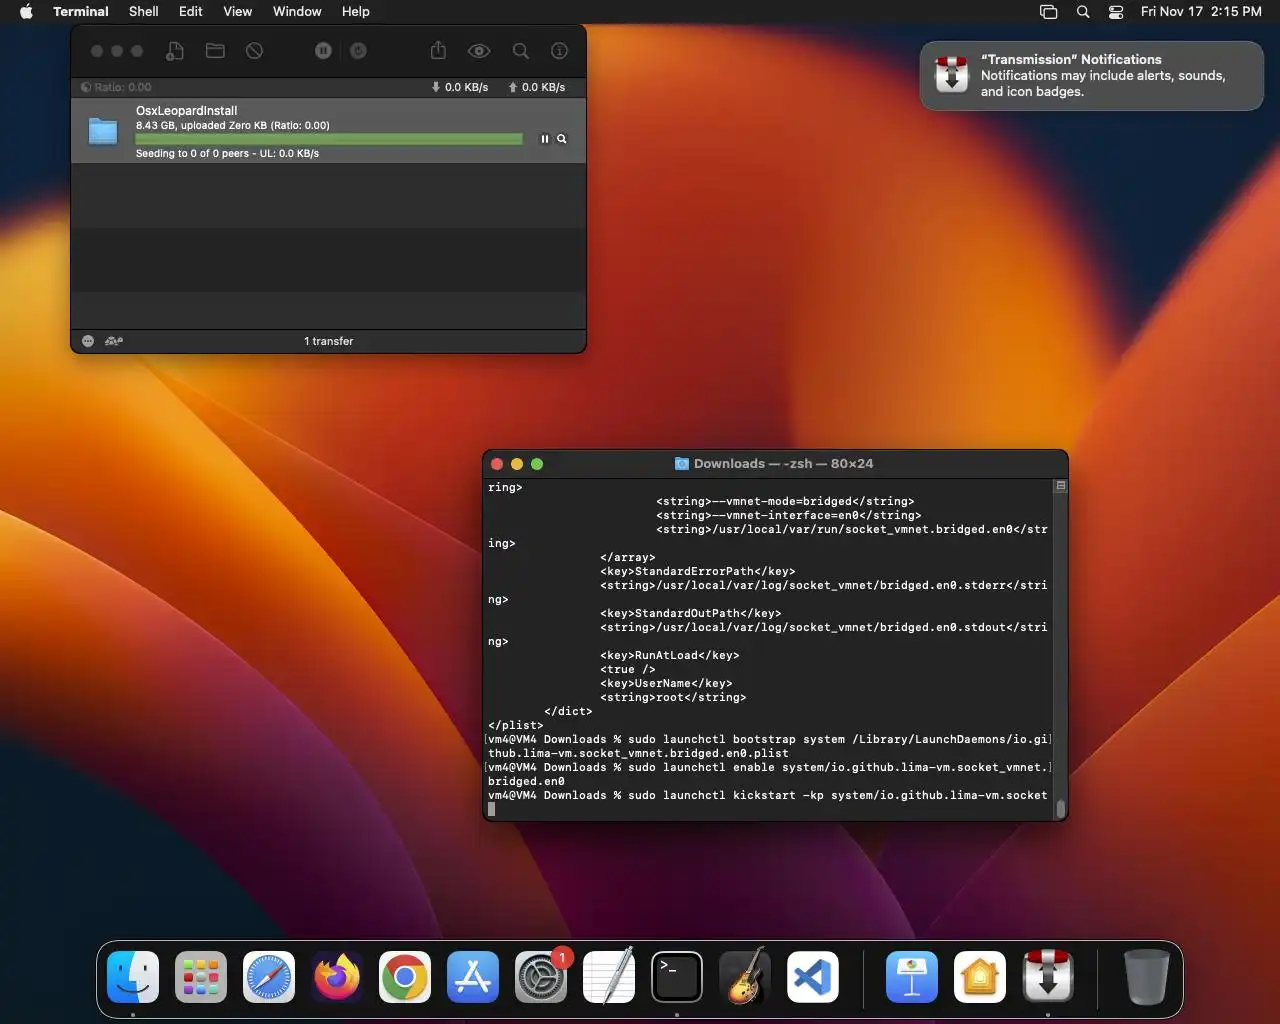The width and height of the screenshot is (1280, 1024).
Task: Click the folder proxy icon in Terminal title
Action: pos(682,464)
